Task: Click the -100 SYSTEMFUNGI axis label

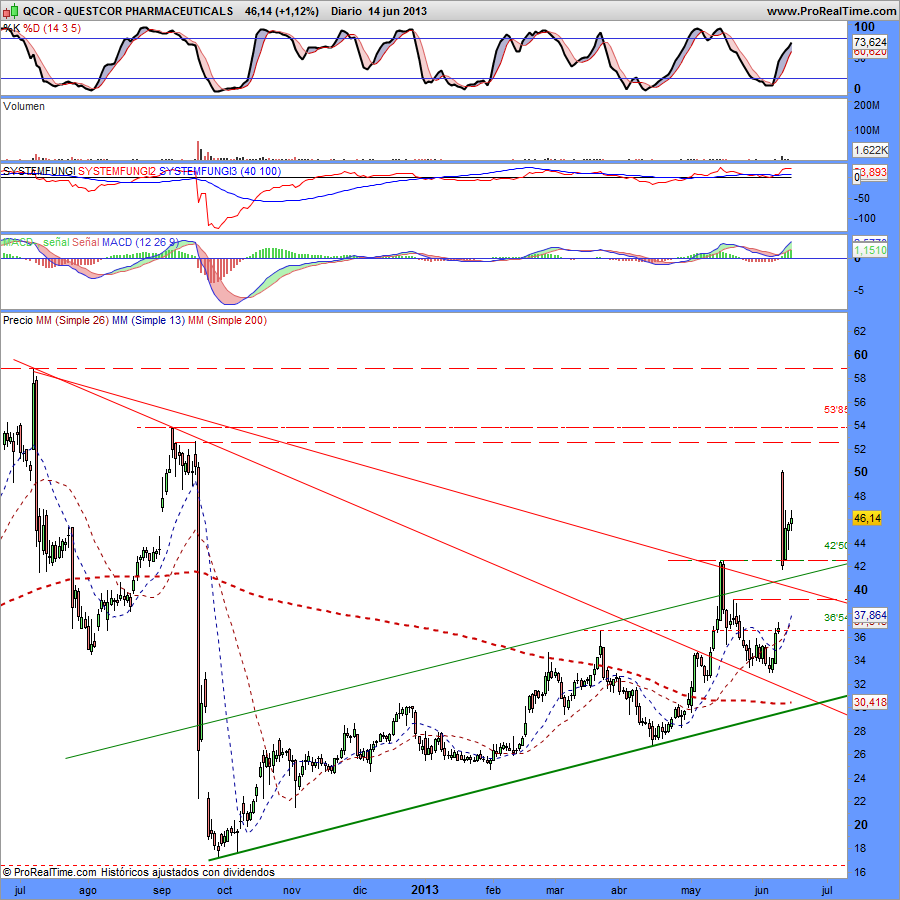Action: (x=865, y=218)
